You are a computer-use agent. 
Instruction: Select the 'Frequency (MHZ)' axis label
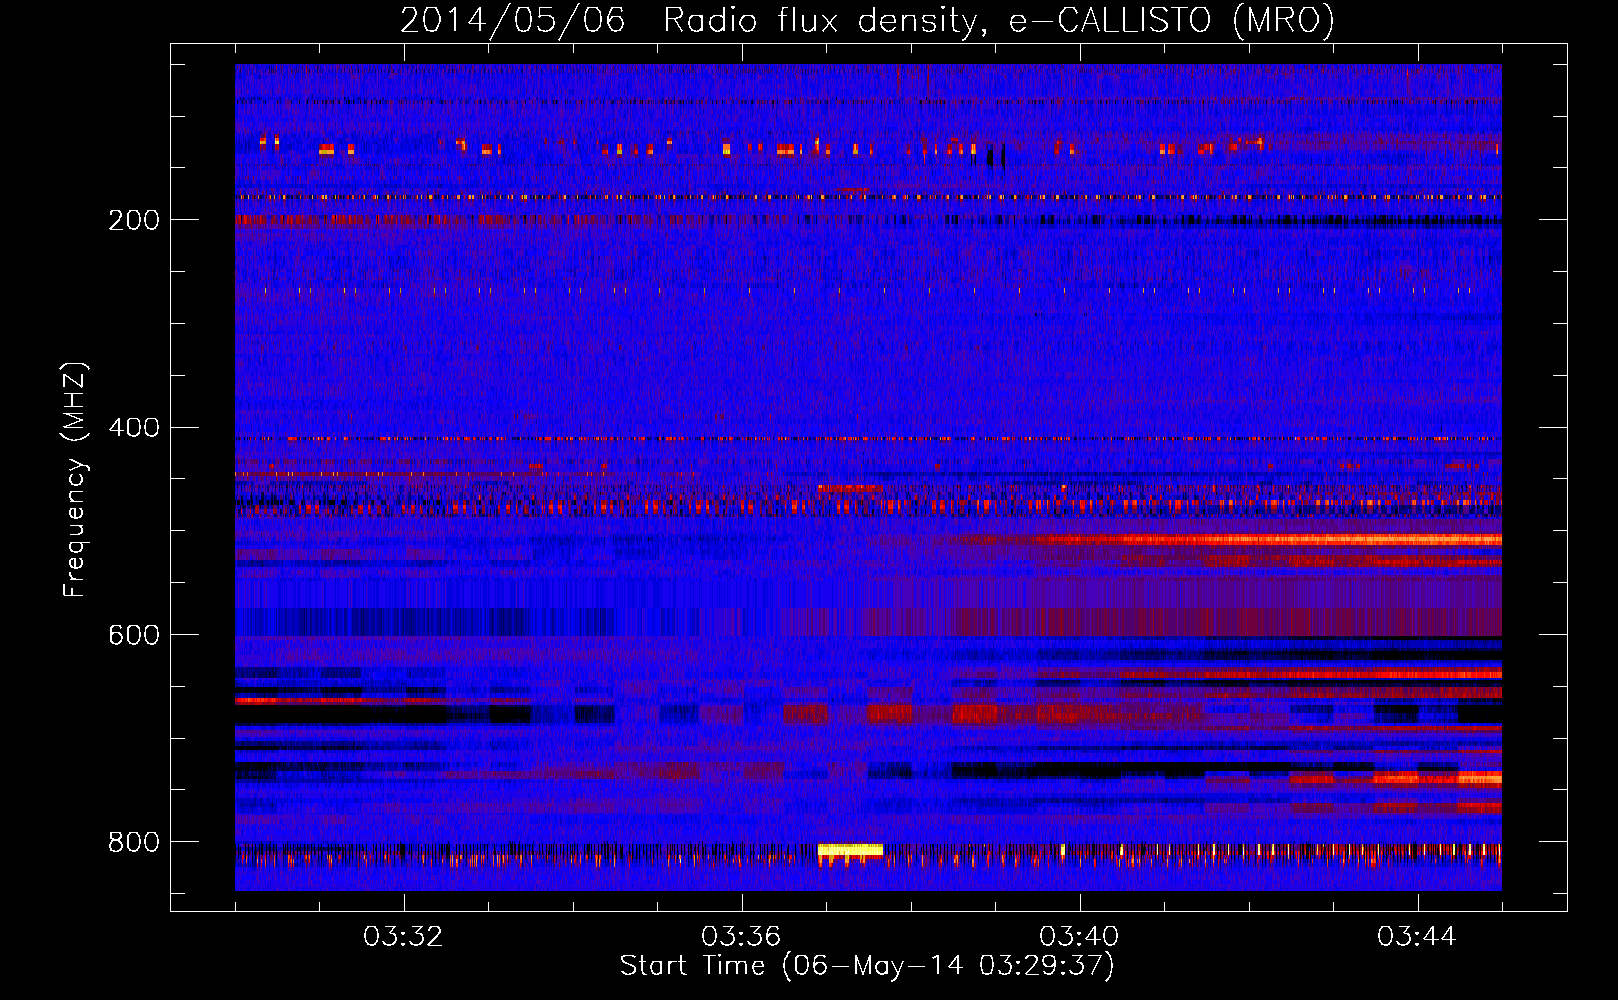click(x=74, y=480)
